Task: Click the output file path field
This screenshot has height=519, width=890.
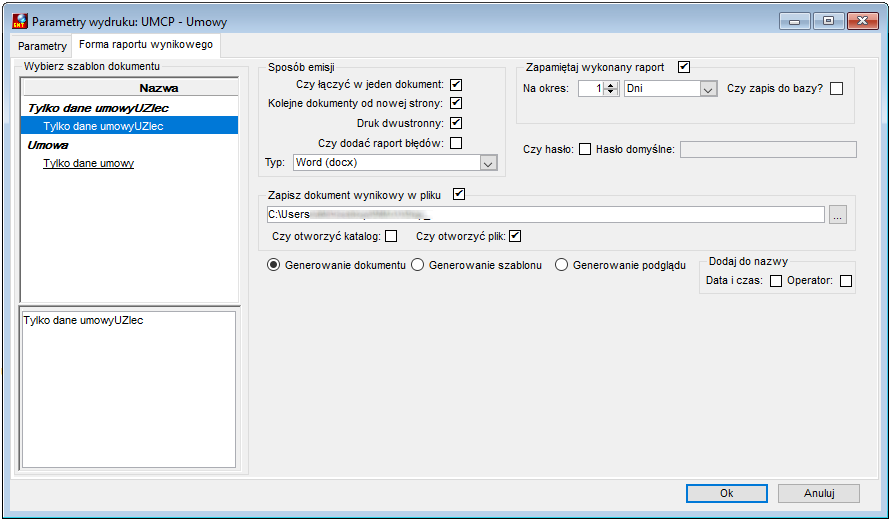Action: (545, 215)
